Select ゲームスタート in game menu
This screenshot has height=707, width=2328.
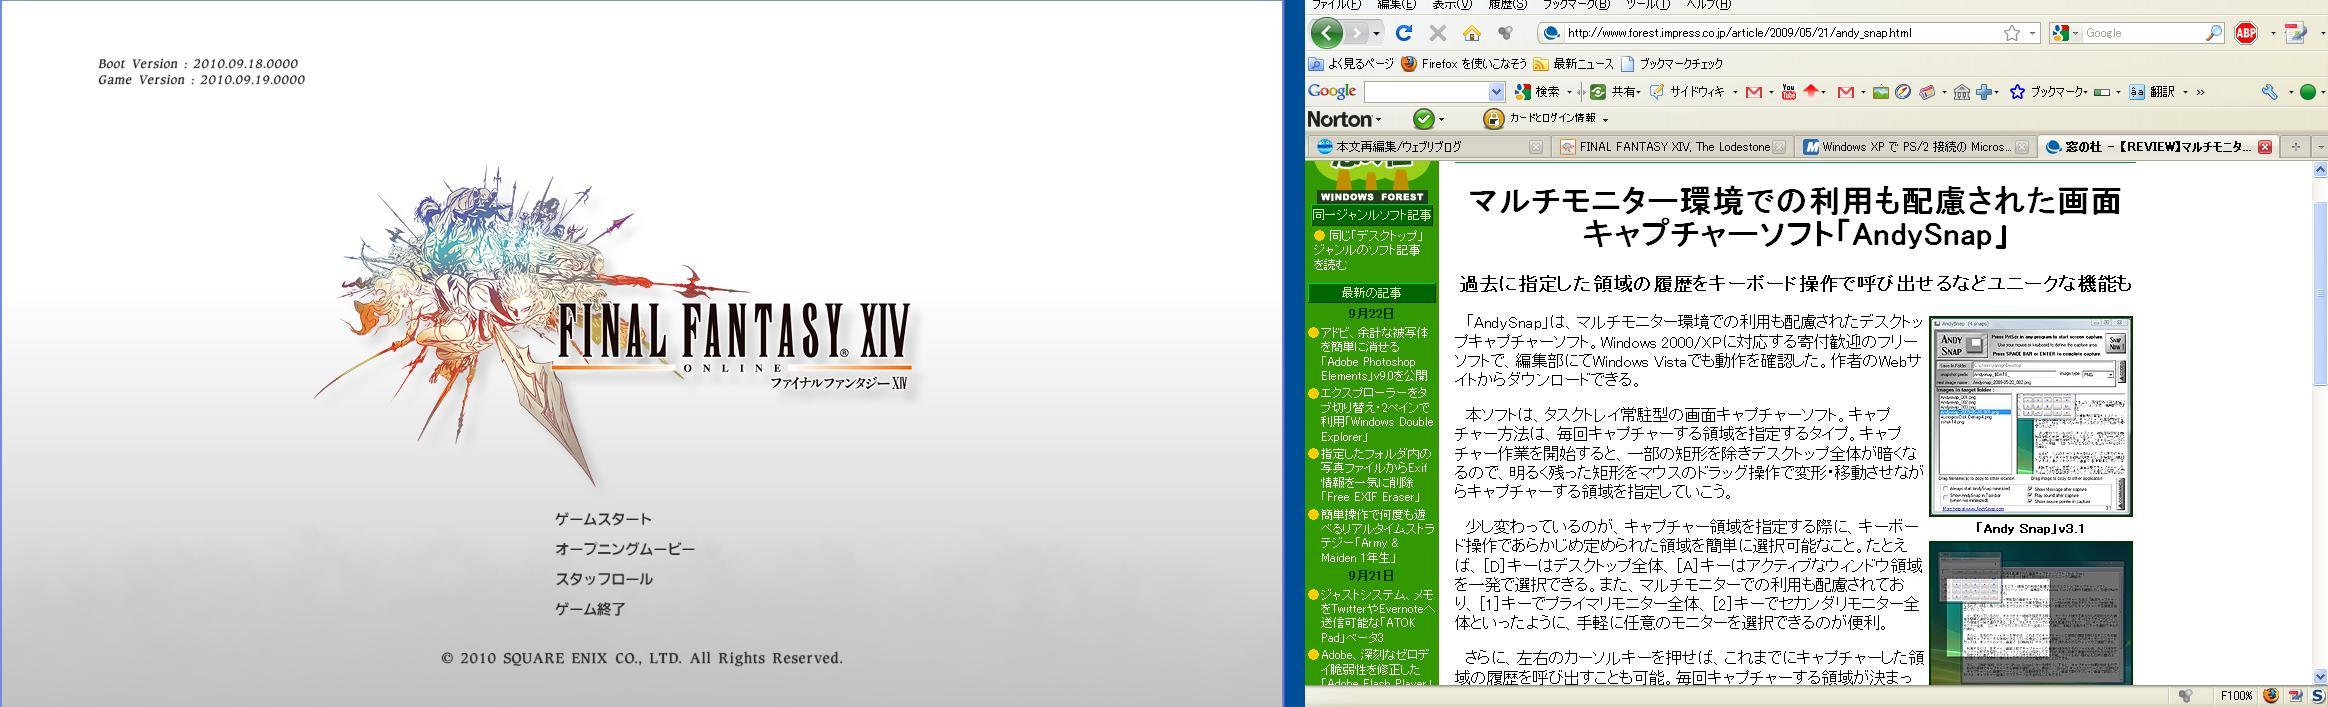point(603,519)
